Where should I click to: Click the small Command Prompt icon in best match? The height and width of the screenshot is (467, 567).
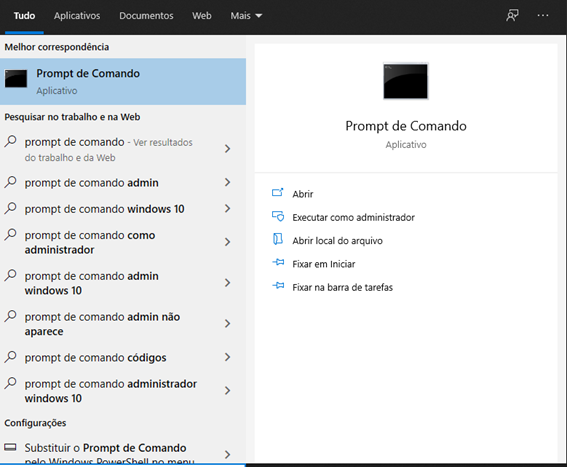(16, 78)
